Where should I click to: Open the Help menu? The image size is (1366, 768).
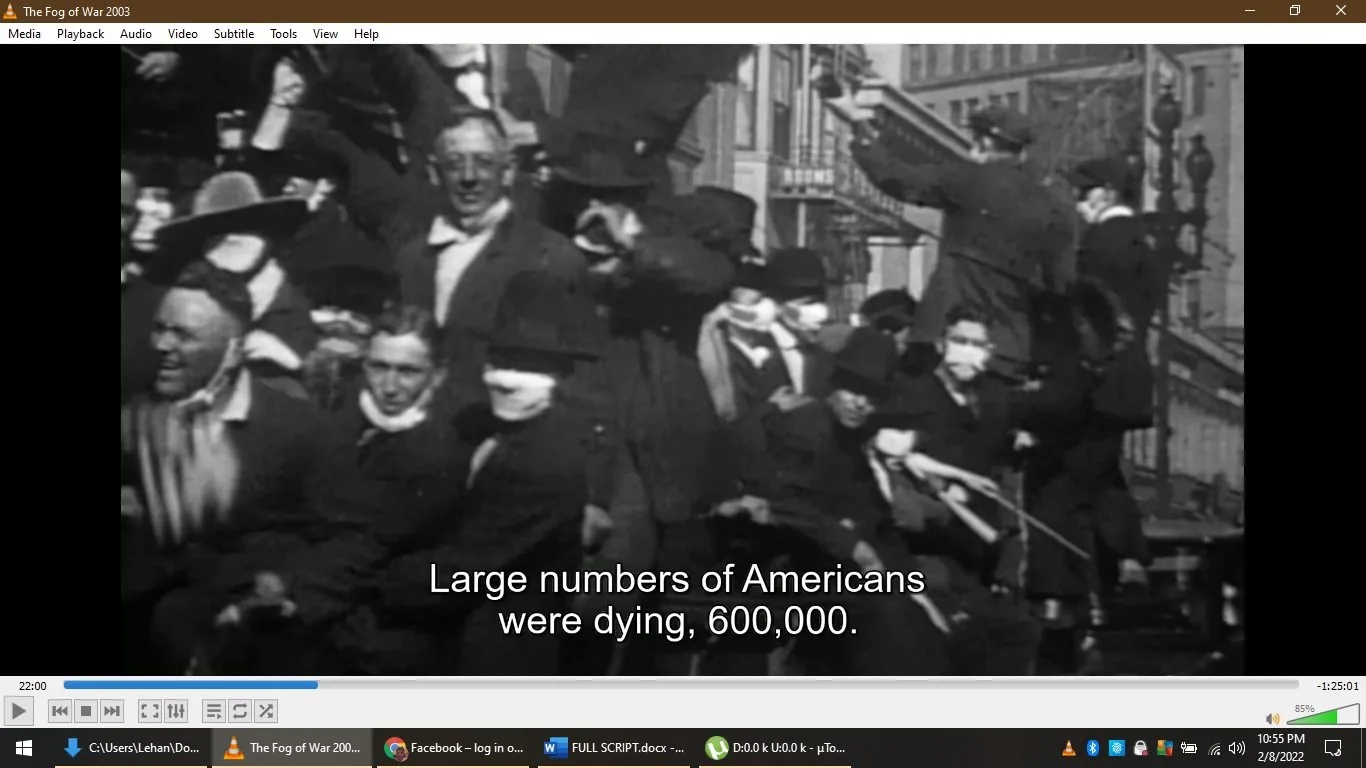367,34
